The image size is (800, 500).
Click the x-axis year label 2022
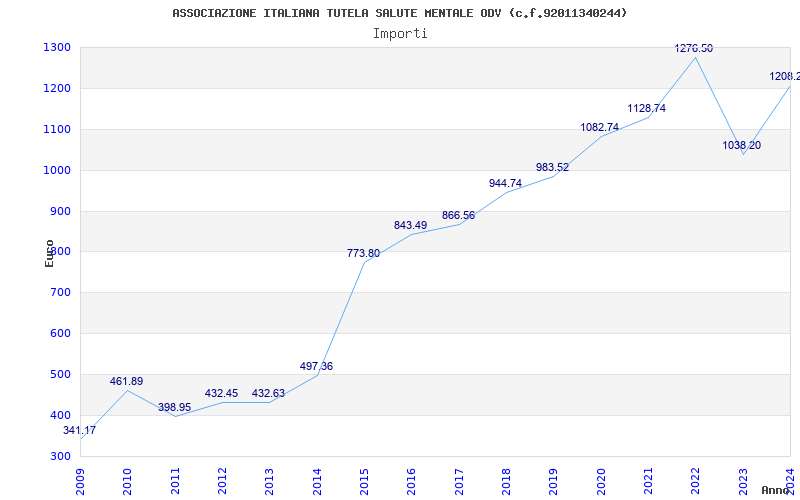coord(695,481)
